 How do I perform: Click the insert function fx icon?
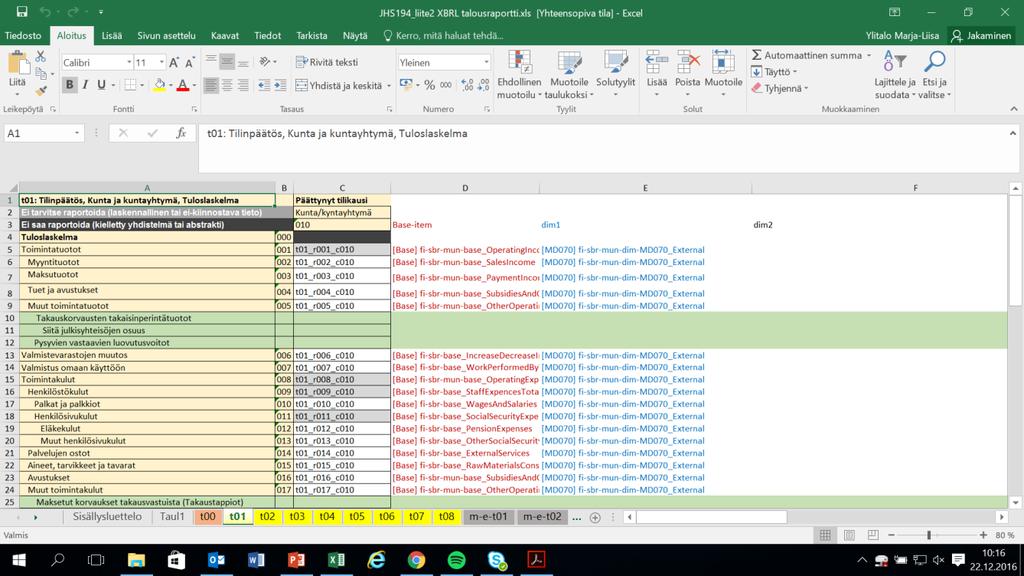point(181,133)
